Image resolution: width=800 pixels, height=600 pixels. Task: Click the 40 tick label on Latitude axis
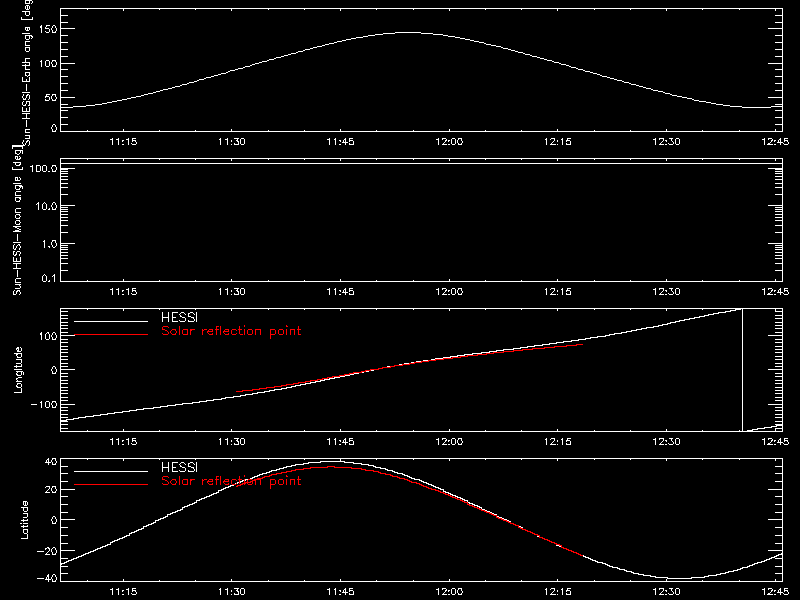click(51, 462)
